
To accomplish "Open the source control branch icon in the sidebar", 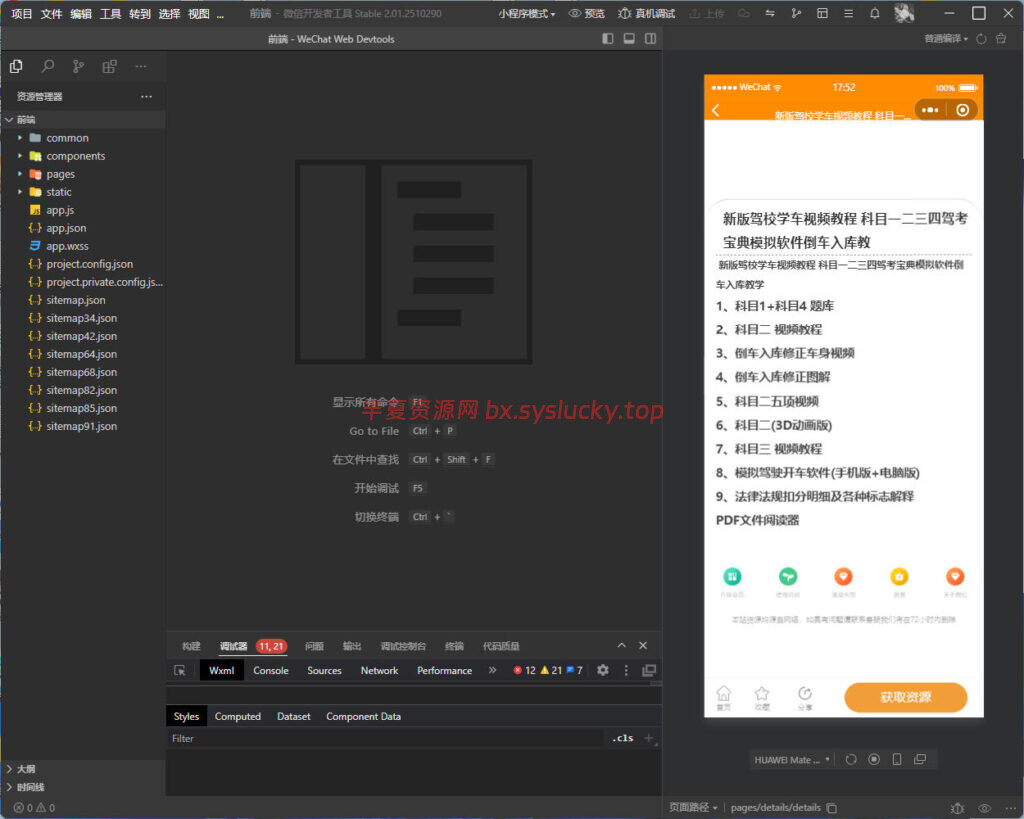I will coord(78,66).
